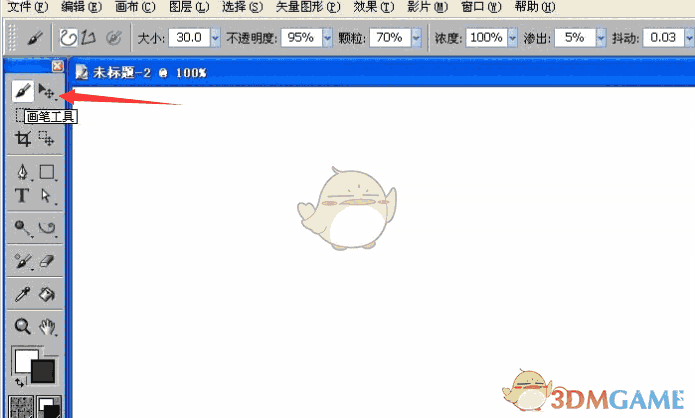Select the Brush tool in the toolbox
The image size is (695, 418).
tap(23, 92)
